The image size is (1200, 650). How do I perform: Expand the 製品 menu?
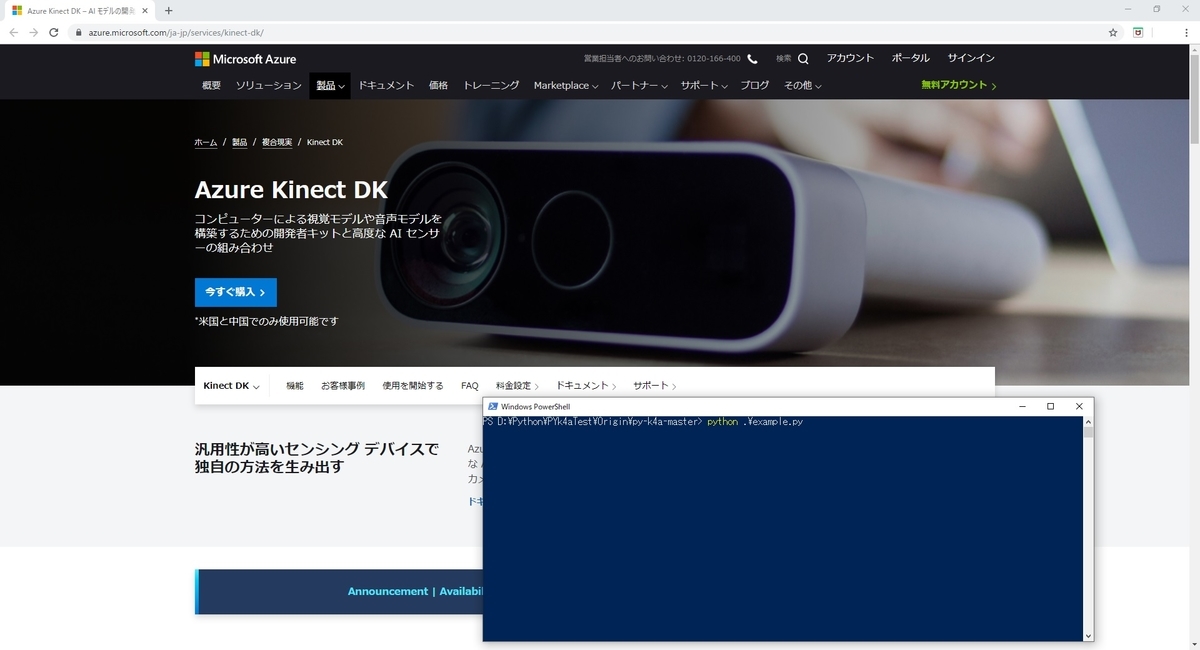point(330,86)
